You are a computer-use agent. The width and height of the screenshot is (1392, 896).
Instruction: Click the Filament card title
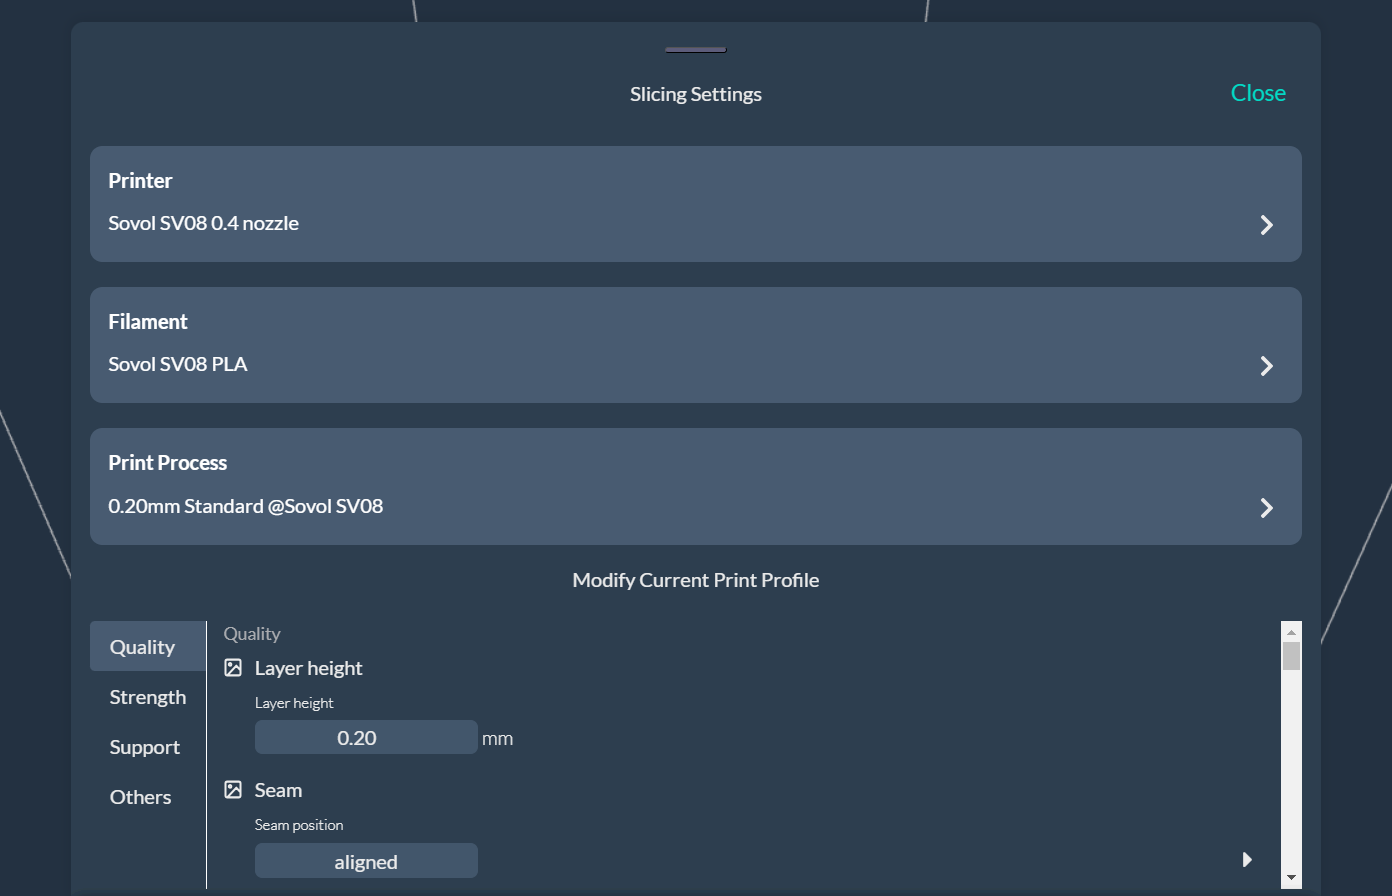pos(148,322)
